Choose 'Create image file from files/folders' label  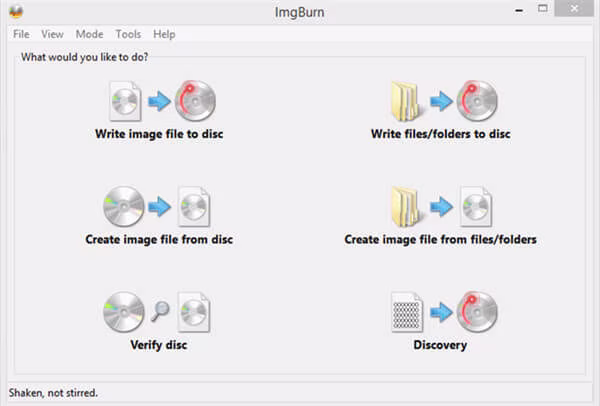pyautogui.click(x=441, y=239)
